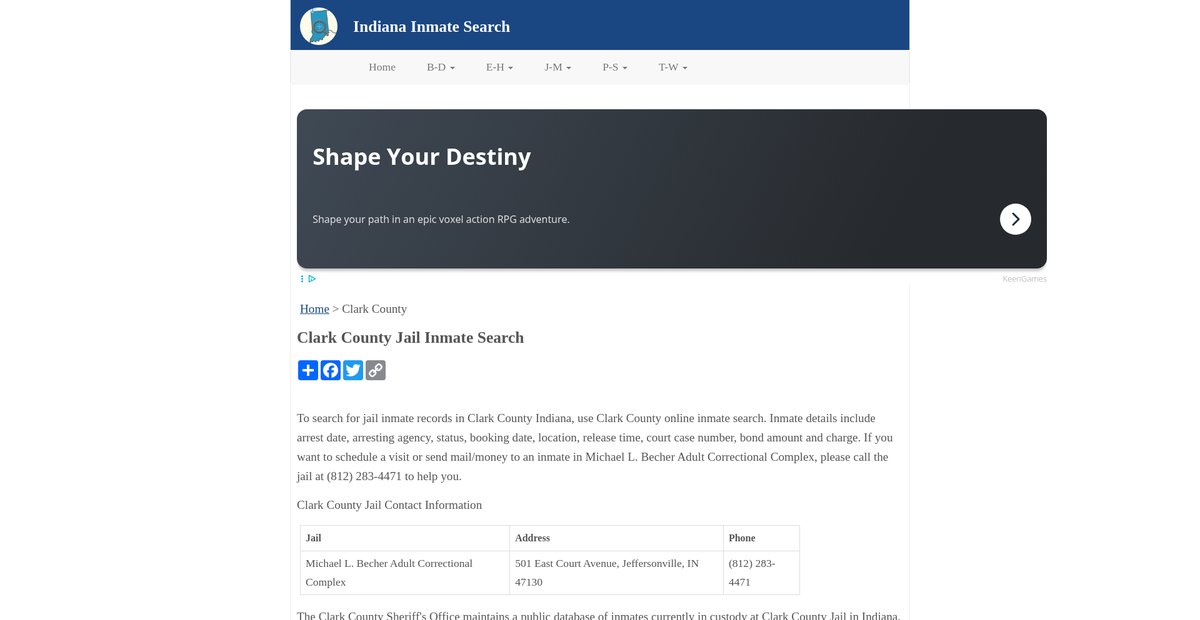Select the Clark County Jail Inmate Search heading
The image size is (1200, 620).
click(410, 338)
